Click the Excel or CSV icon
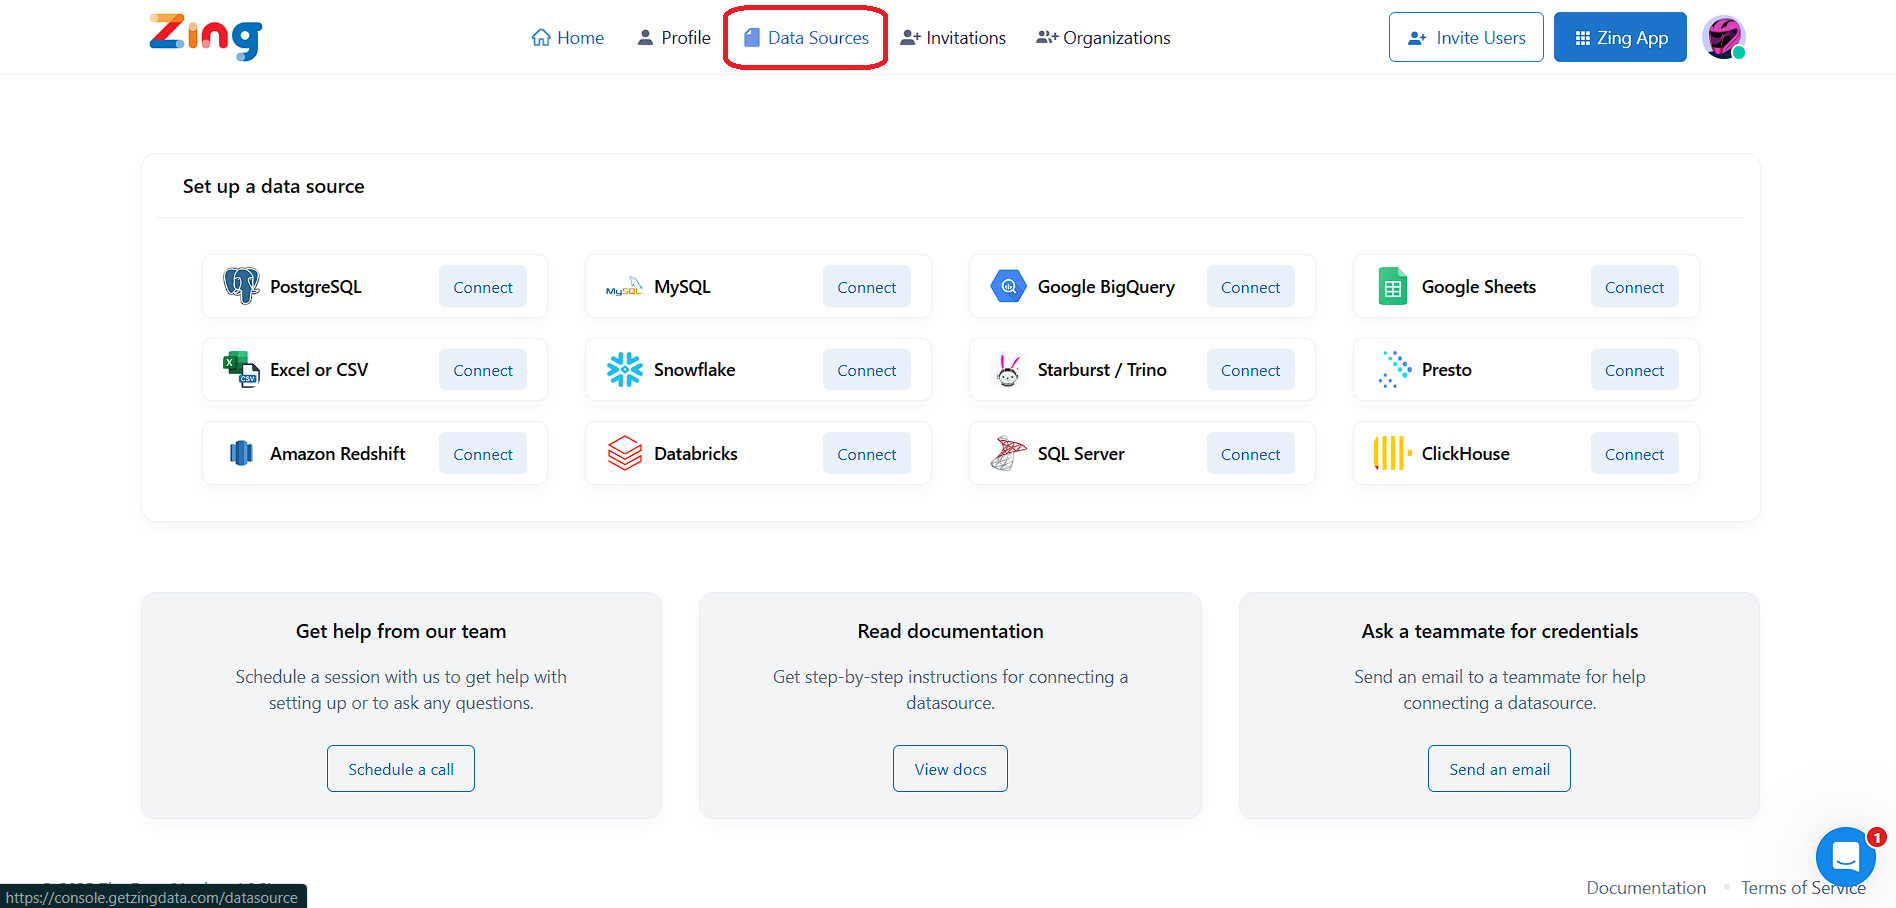The width and height of the screenshot is (1896, 908). (241, 369)
